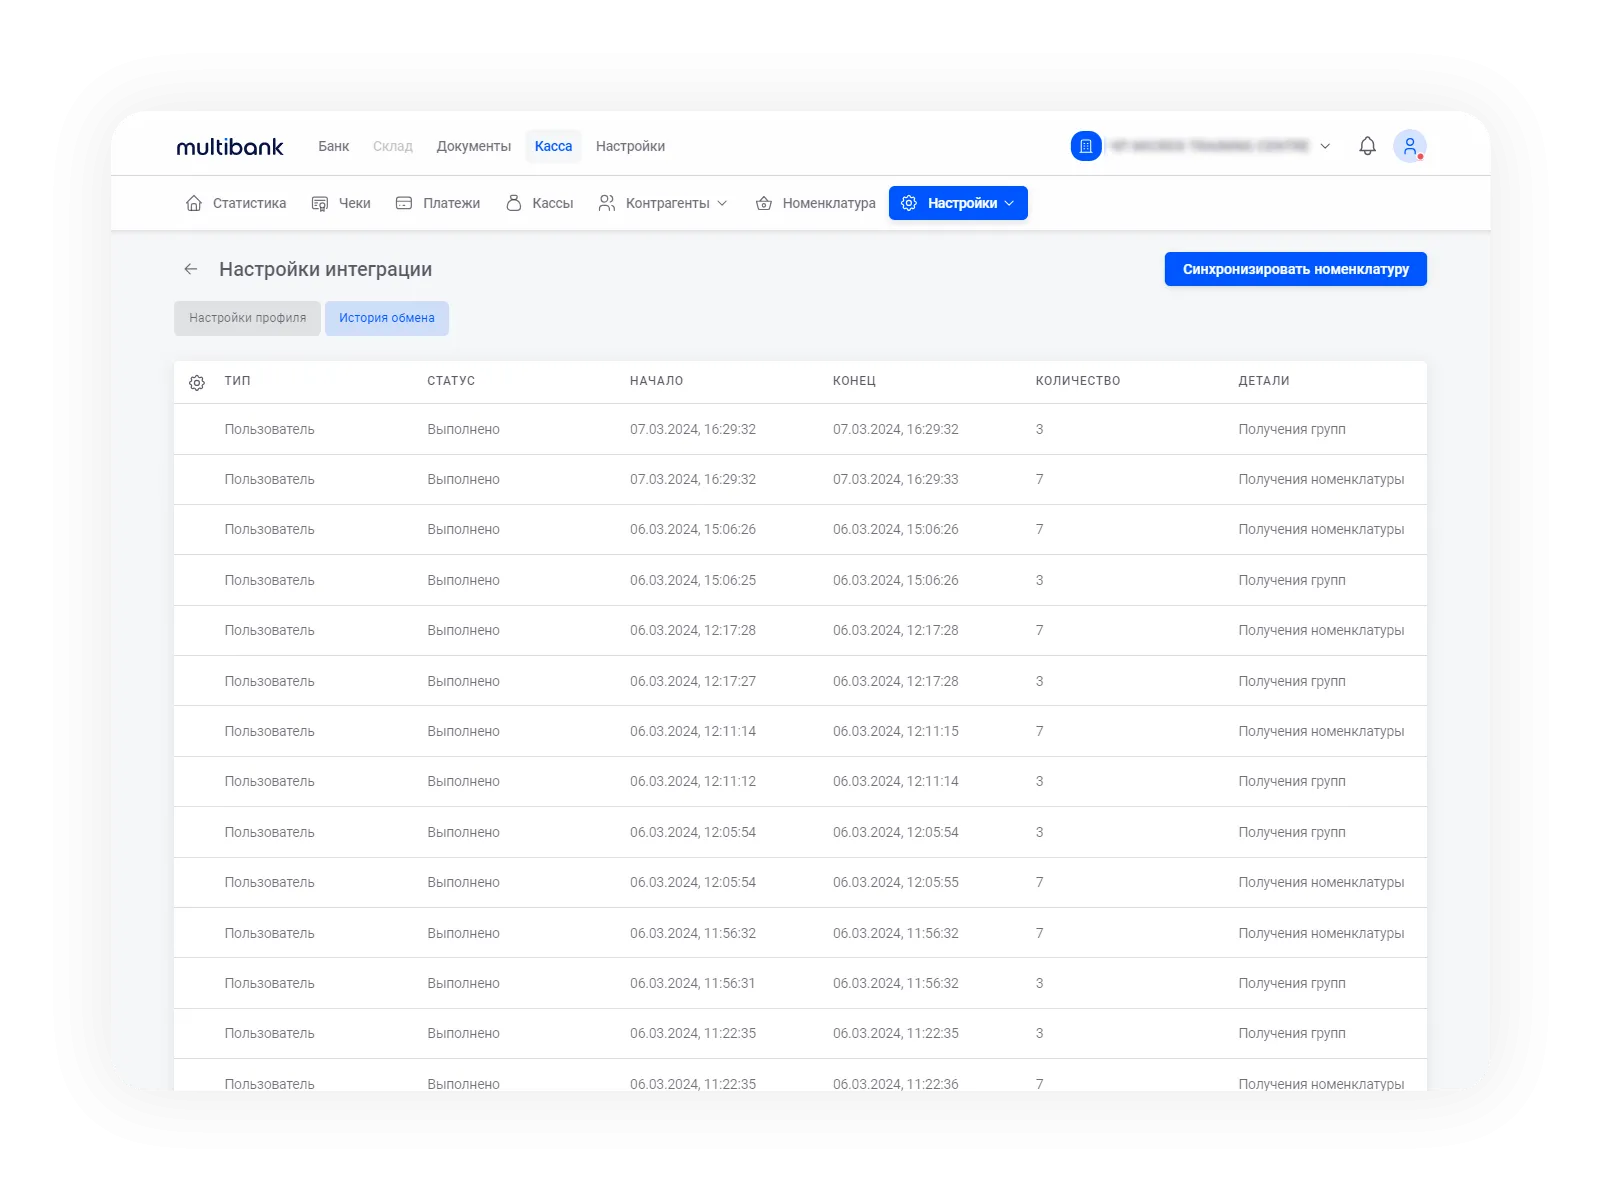
Task: Click the Номенклатура basket icon
Action: pyautogui.click(x=764, y=203)
